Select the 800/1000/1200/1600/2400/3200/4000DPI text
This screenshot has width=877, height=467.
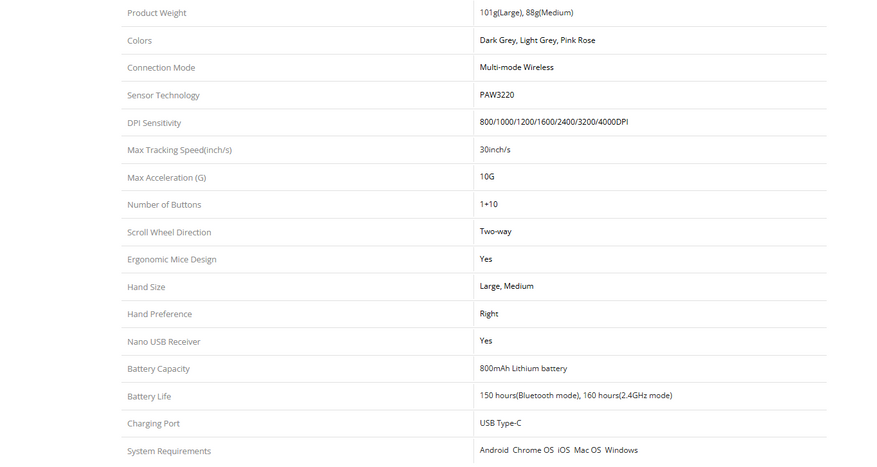553,122
